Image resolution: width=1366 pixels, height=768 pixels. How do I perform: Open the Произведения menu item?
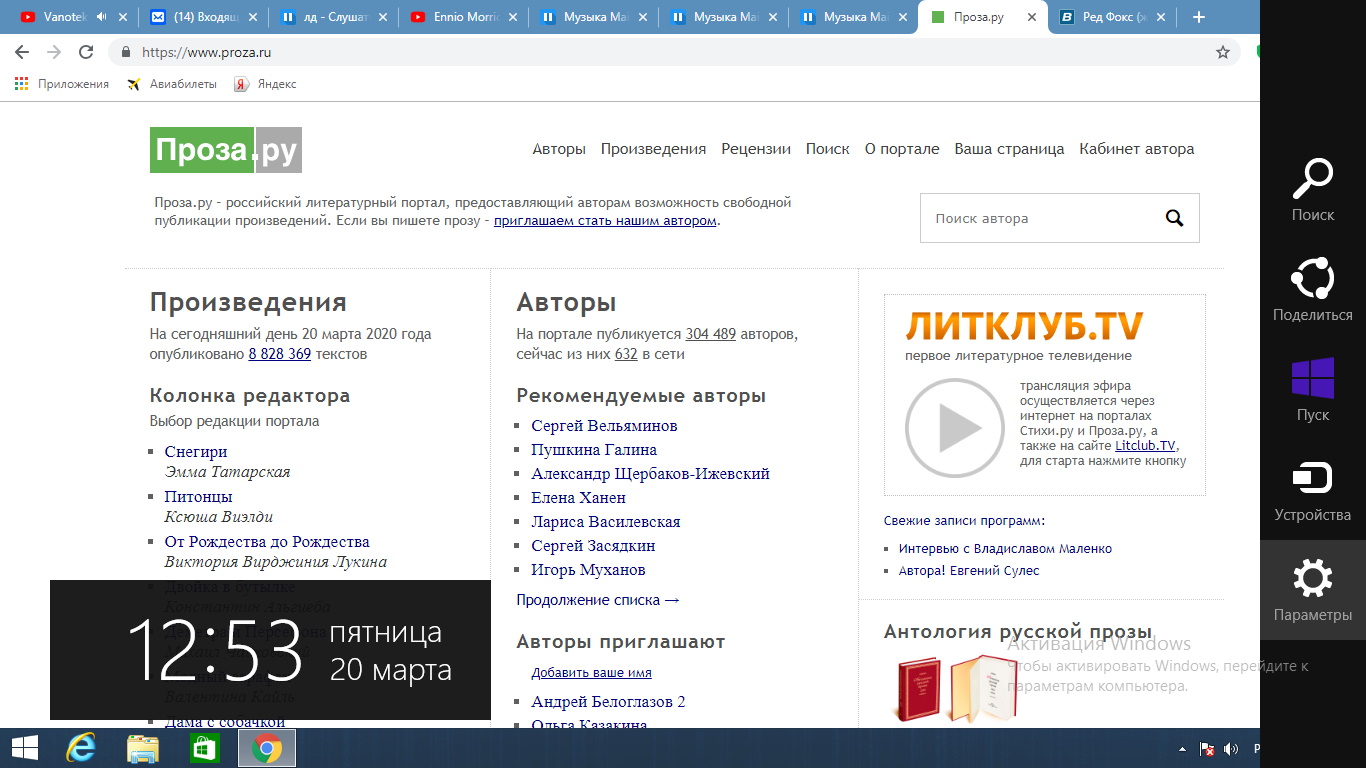point(654,149)
